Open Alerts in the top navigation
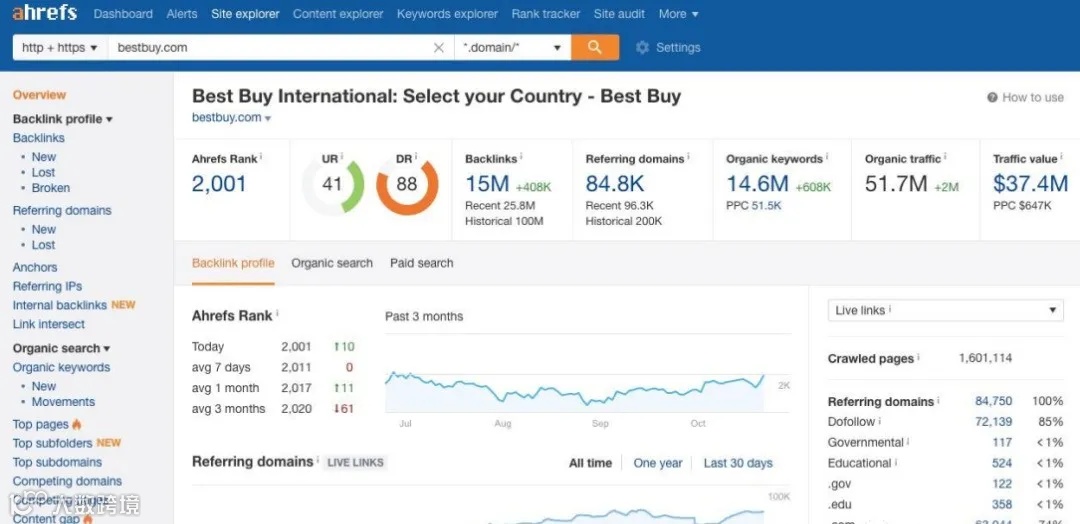This screenshot has height=524, width=1080. pos(182,14)
